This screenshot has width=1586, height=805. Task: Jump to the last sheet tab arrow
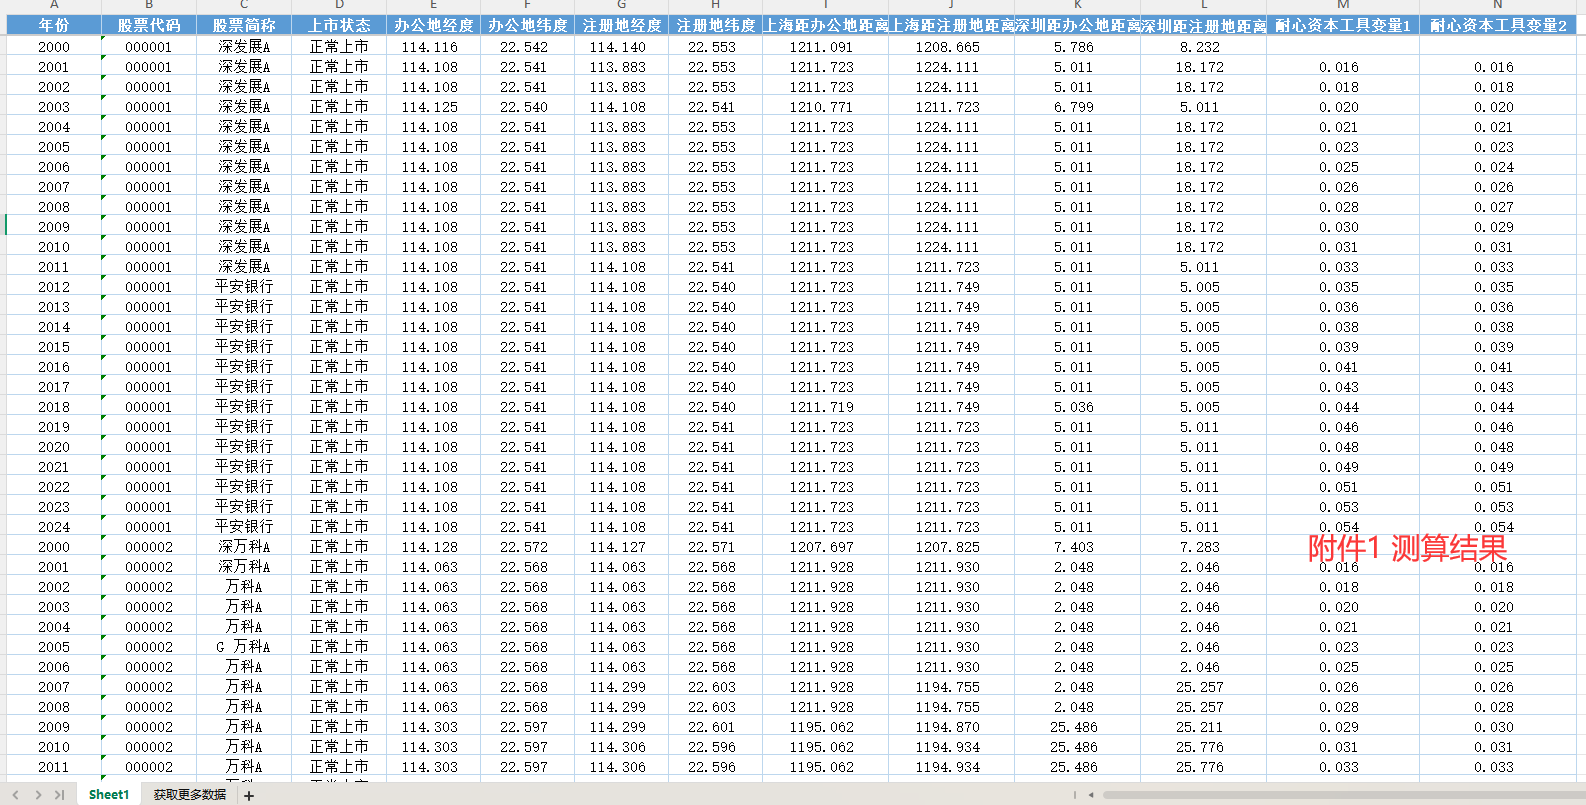60,795
